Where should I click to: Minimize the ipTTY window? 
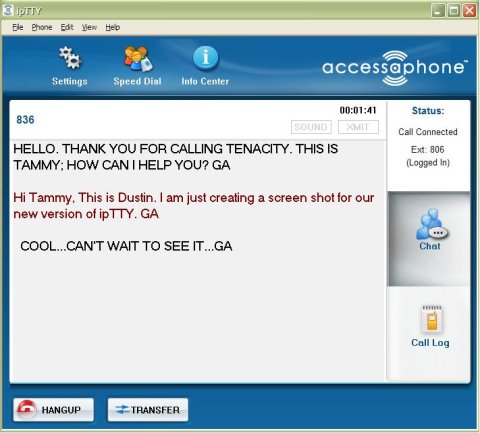pos(438,11)
